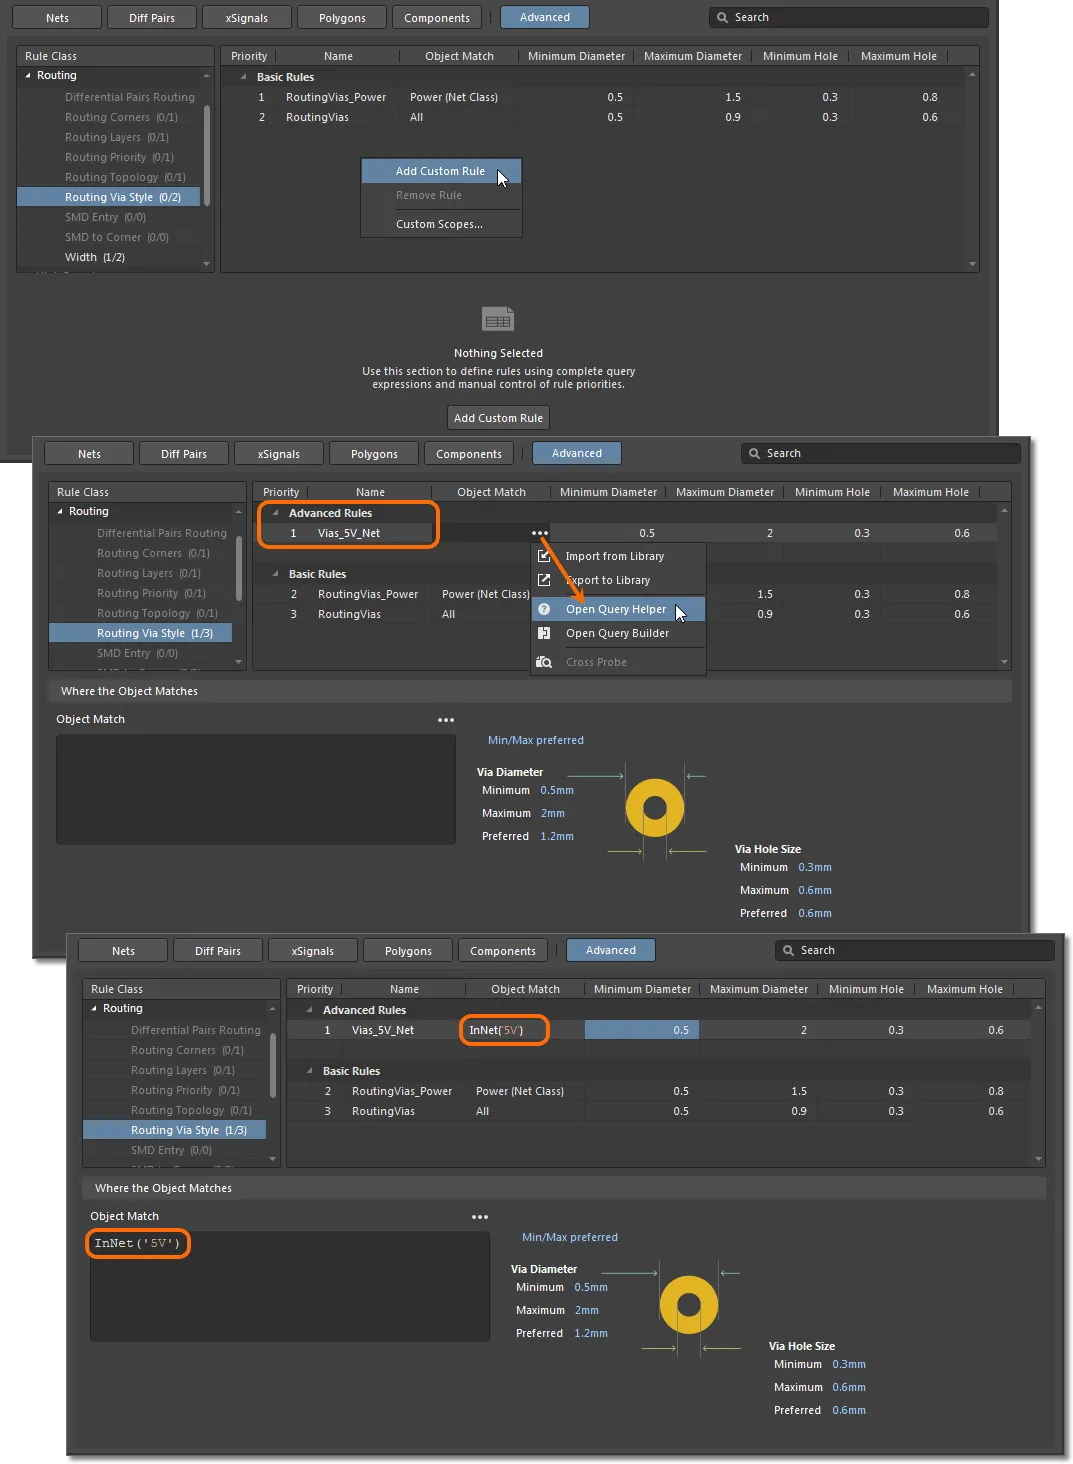The image size is (1073, 1464).
Task: Click via diagram in middle window
Action: pos(655,808)
